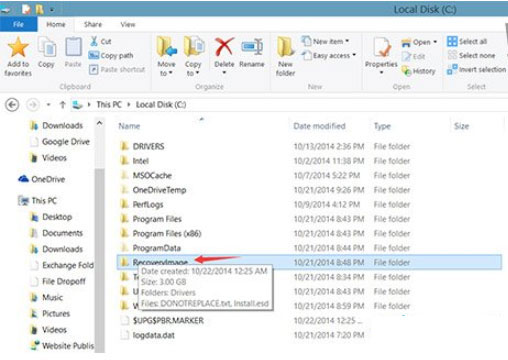Image resolution: width=508 pixels, height=360 pixels.
Task: Click the Forward navigation arrow
Action: click(32, 105)
